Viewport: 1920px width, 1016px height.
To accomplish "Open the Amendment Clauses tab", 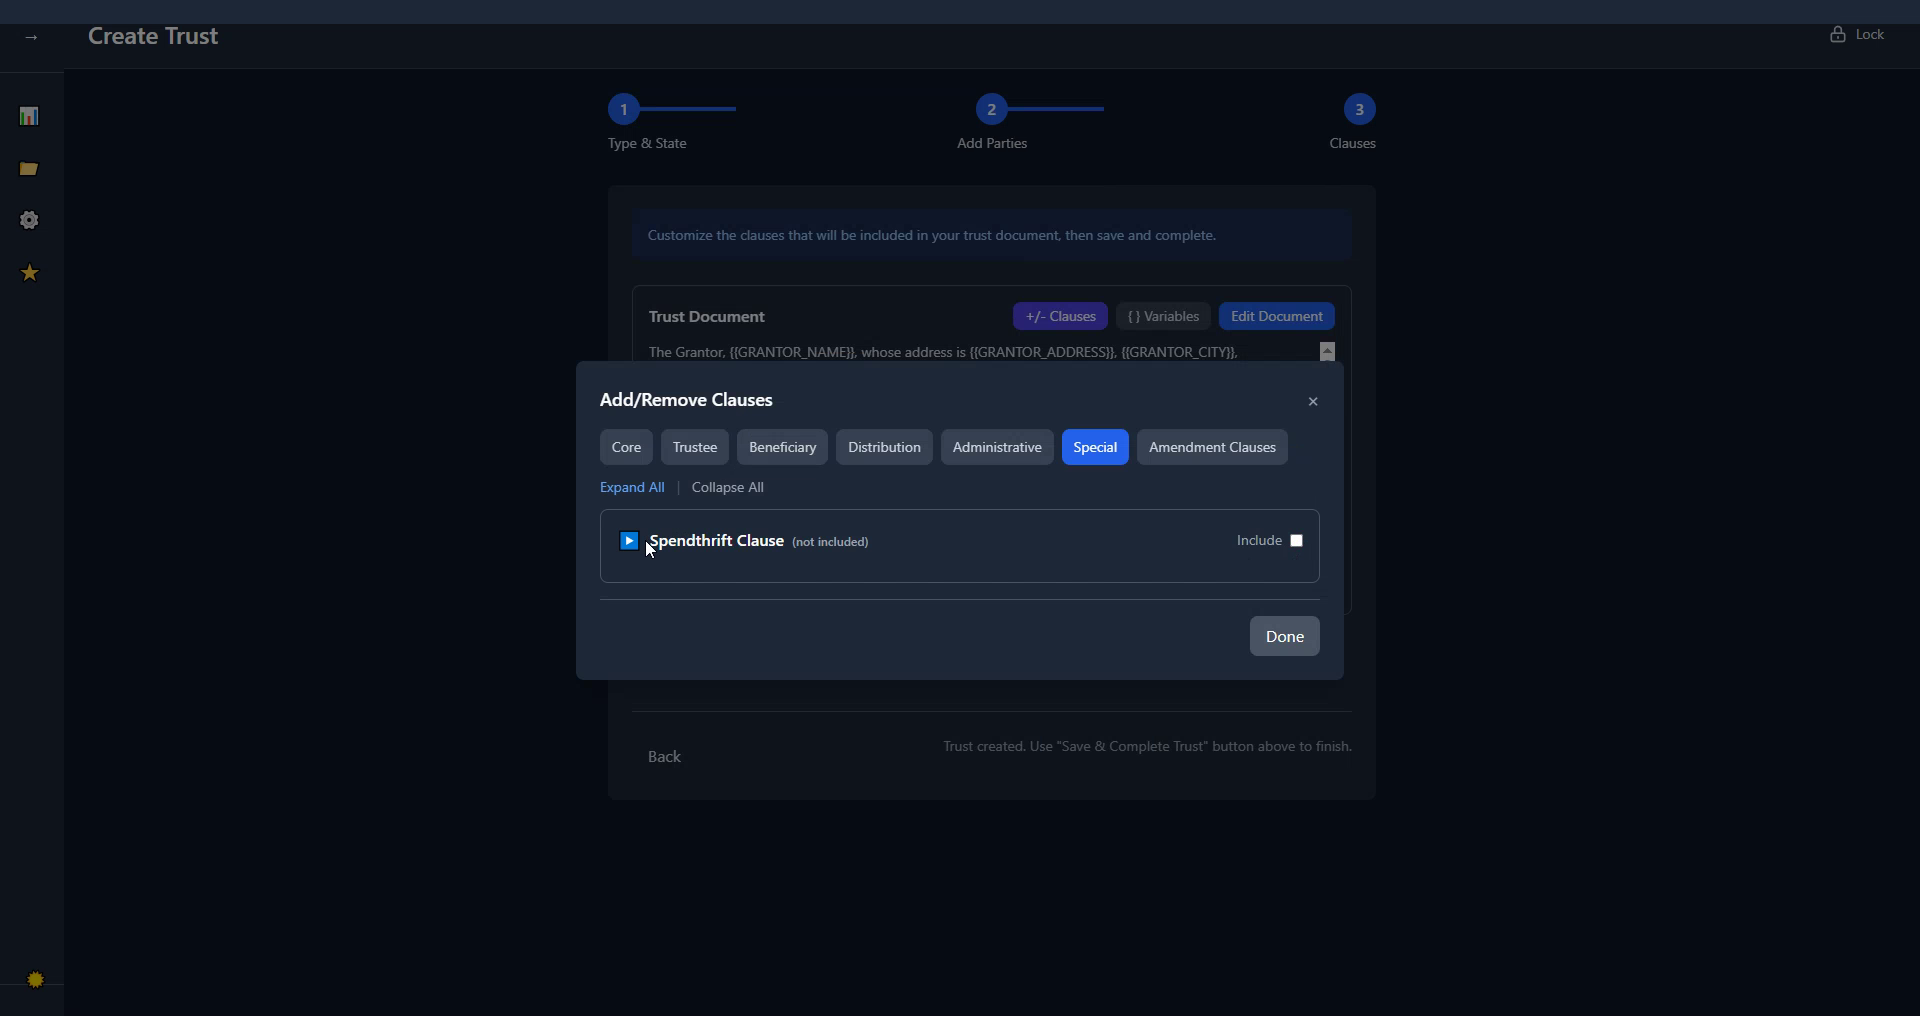I will tap(1212, 447).
